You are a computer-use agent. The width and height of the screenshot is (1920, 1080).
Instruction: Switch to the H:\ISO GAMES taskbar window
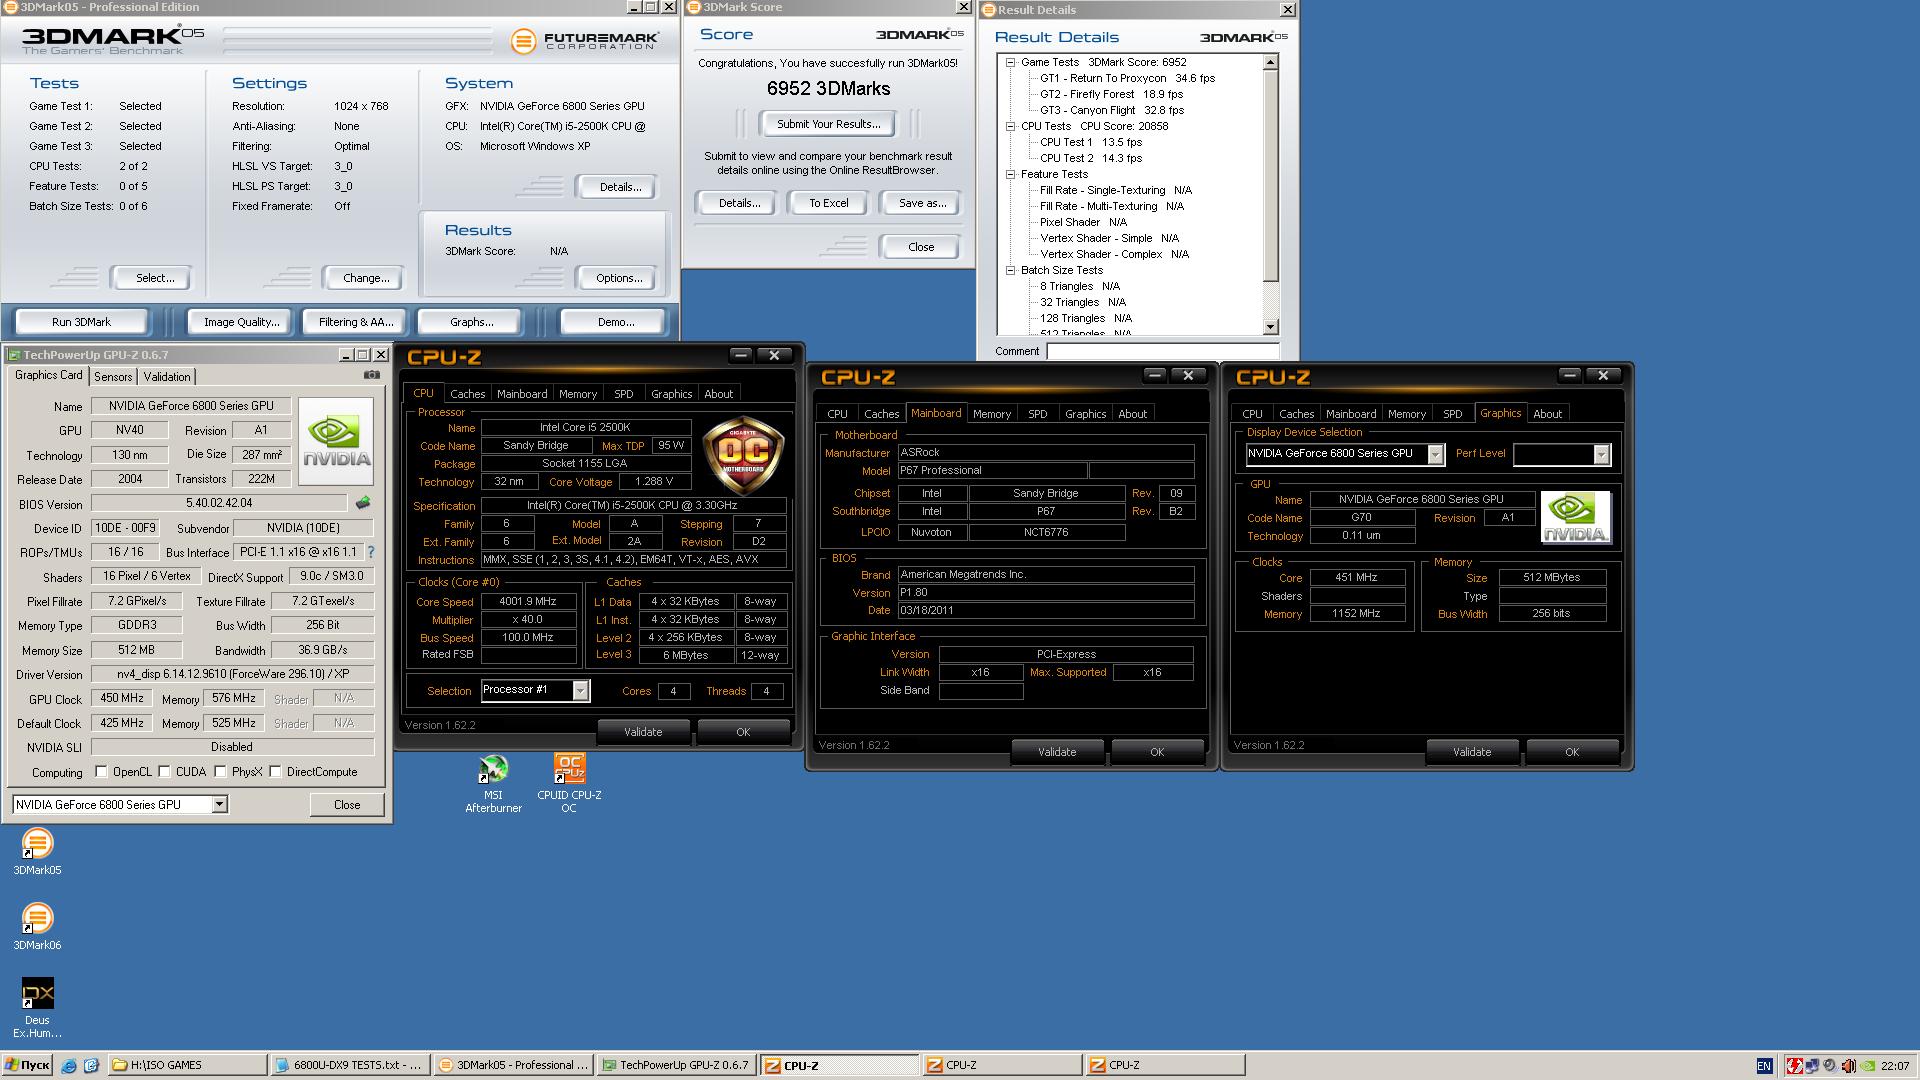[x=186, y=1066]
